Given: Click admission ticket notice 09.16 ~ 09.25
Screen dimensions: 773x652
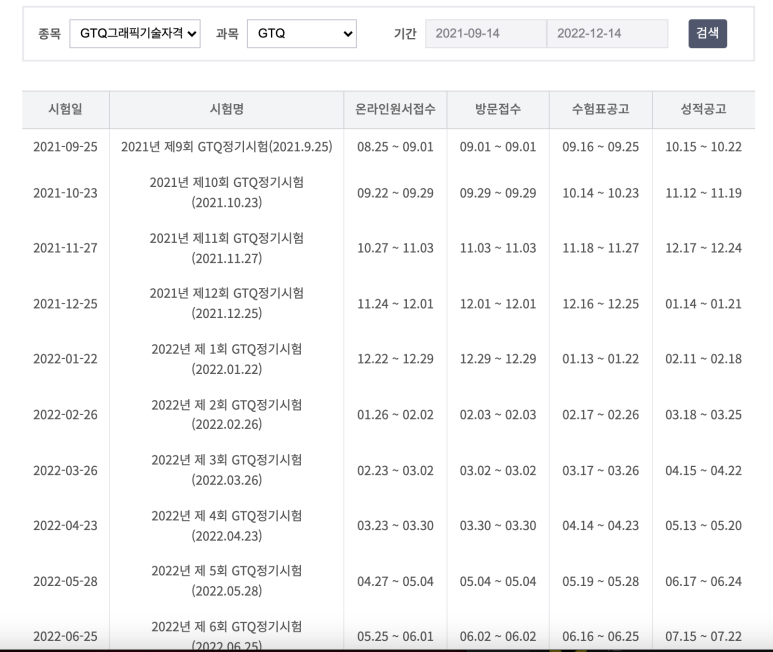Looking at the screenshot, I should click(600, 147).
